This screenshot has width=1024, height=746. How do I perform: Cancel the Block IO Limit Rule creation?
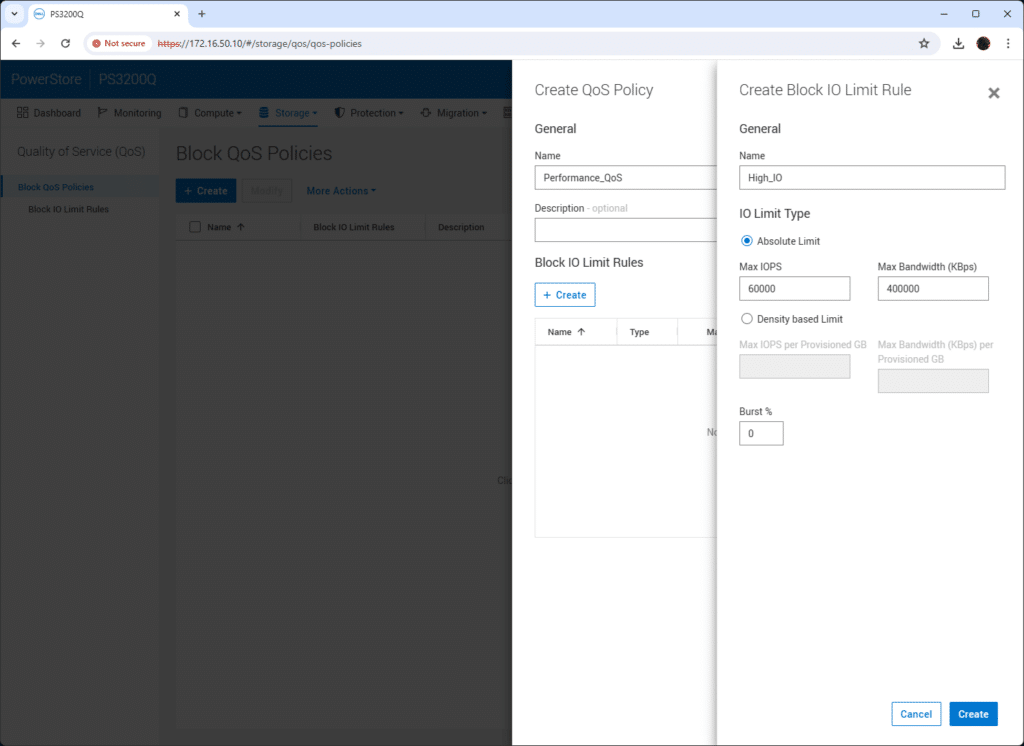click(x=916, y=714)
